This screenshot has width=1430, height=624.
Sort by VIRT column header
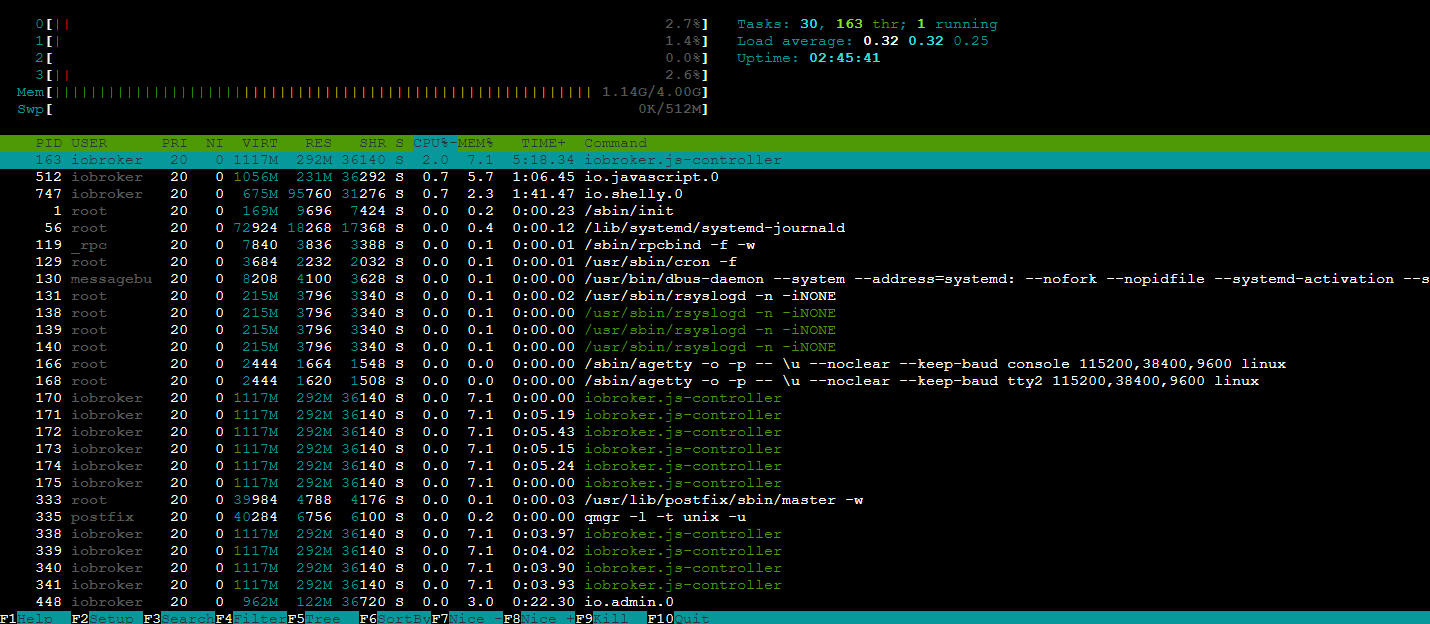click(x=260, y=143)
